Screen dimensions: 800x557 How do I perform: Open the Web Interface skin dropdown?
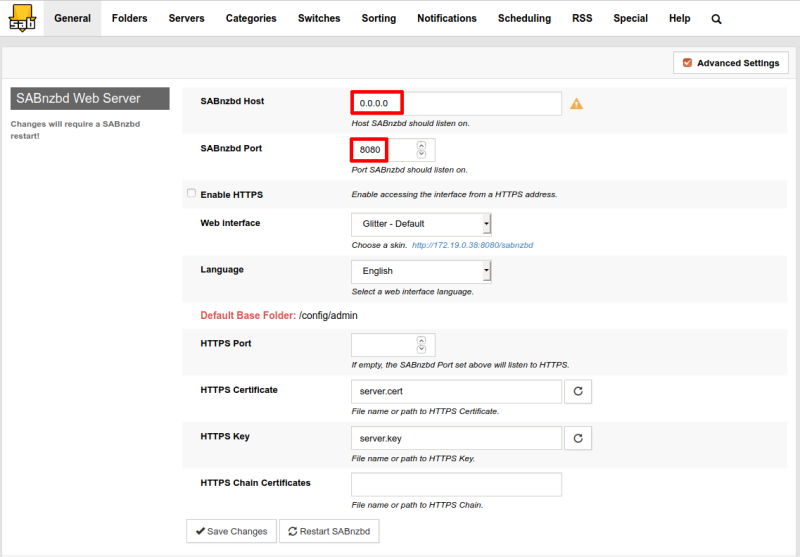click(x=421, y=224)
